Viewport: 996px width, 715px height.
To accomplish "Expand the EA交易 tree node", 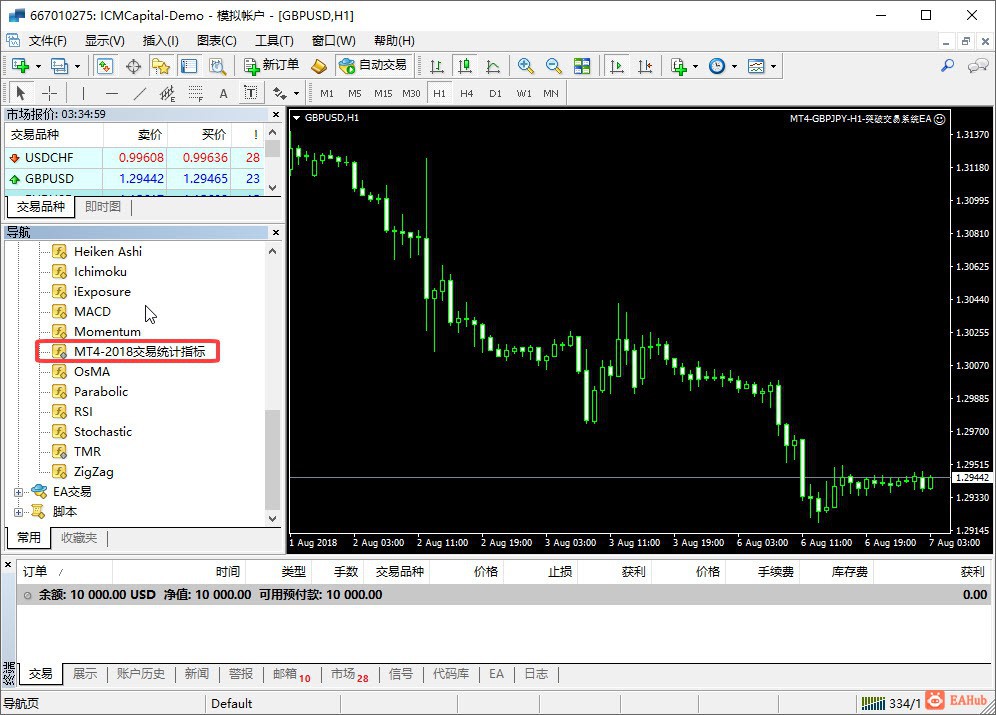I will (18, 492).
